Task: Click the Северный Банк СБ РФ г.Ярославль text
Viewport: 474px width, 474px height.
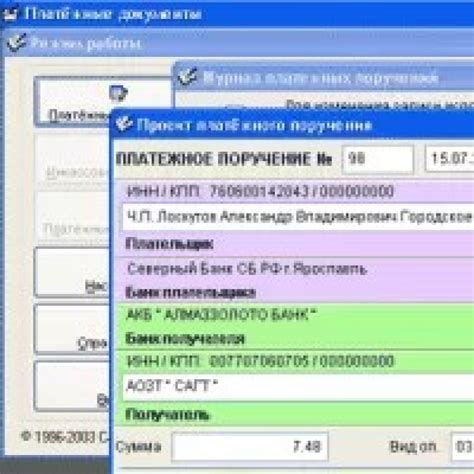Action: pyautogui.click(x=247, y=269)
